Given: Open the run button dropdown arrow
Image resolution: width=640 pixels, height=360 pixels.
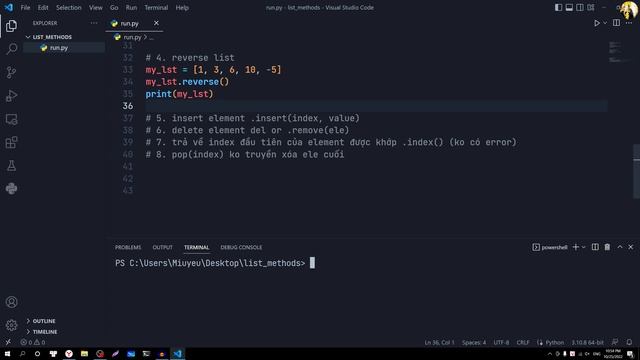Looking at the screenshot, I should pos(605,23).
